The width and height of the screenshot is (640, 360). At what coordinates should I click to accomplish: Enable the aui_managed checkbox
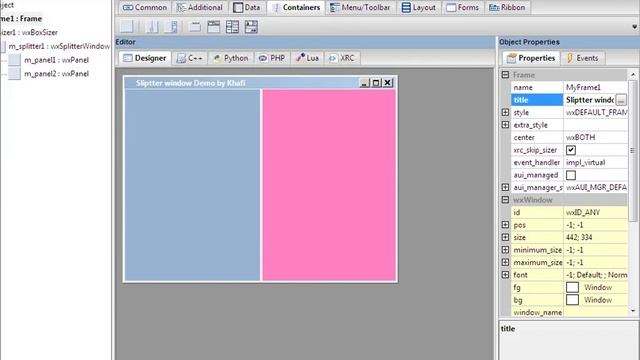click(571, 175)
